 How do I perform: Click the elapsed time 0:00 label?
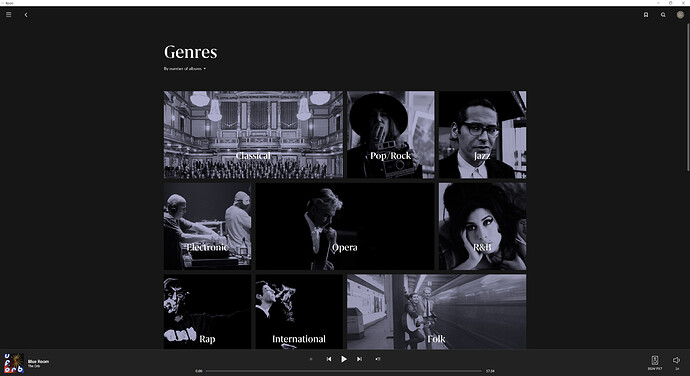199,371
